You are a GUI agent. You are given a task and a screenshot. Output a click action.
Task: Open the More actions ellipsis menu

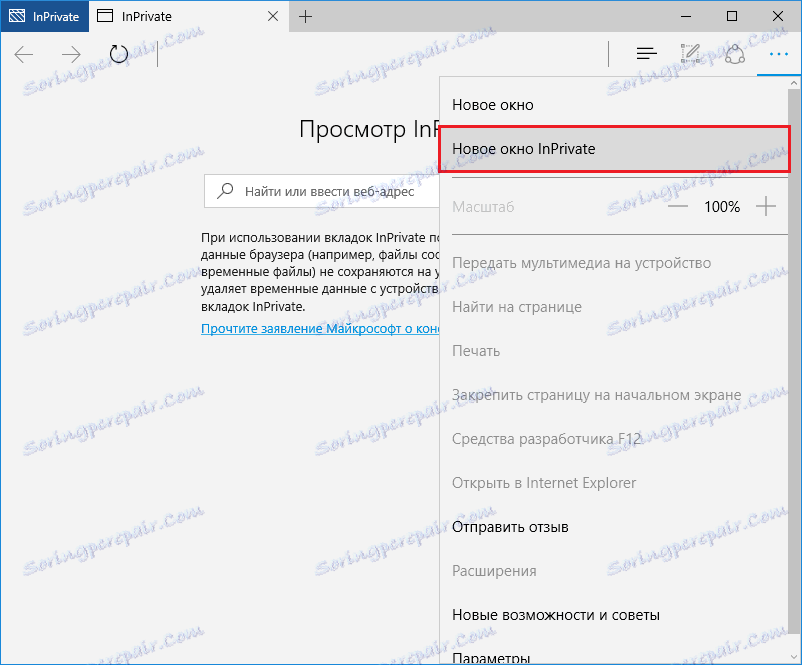pos(778,54)
